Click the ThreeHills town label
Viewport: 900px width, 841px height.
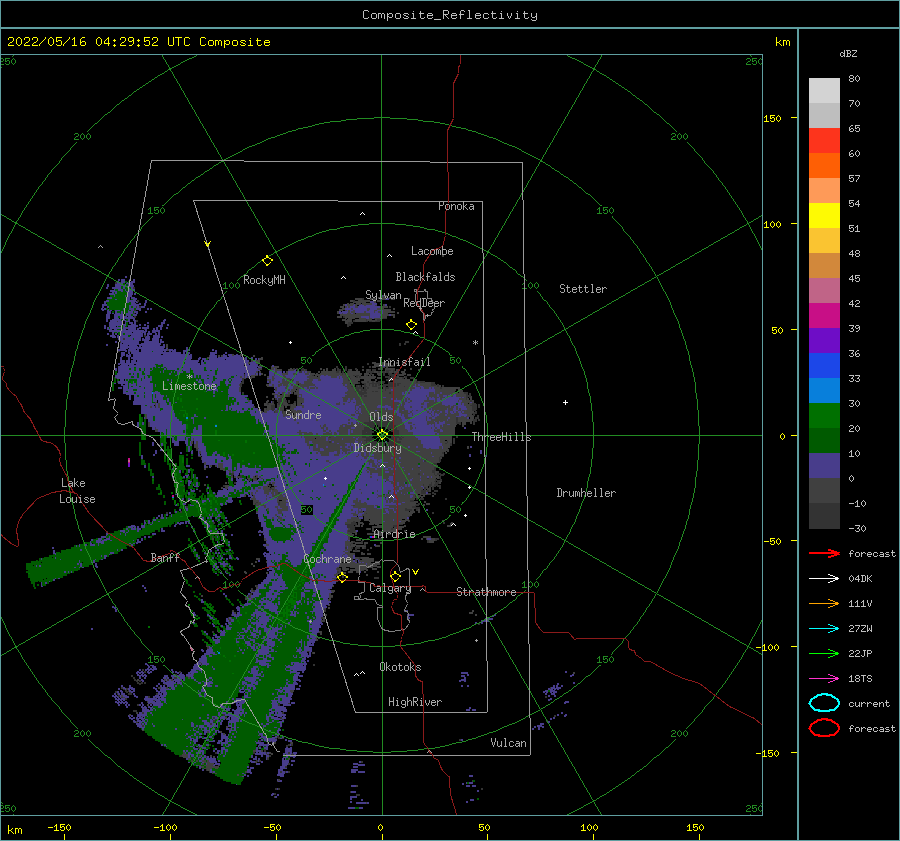tap(502, 437)
